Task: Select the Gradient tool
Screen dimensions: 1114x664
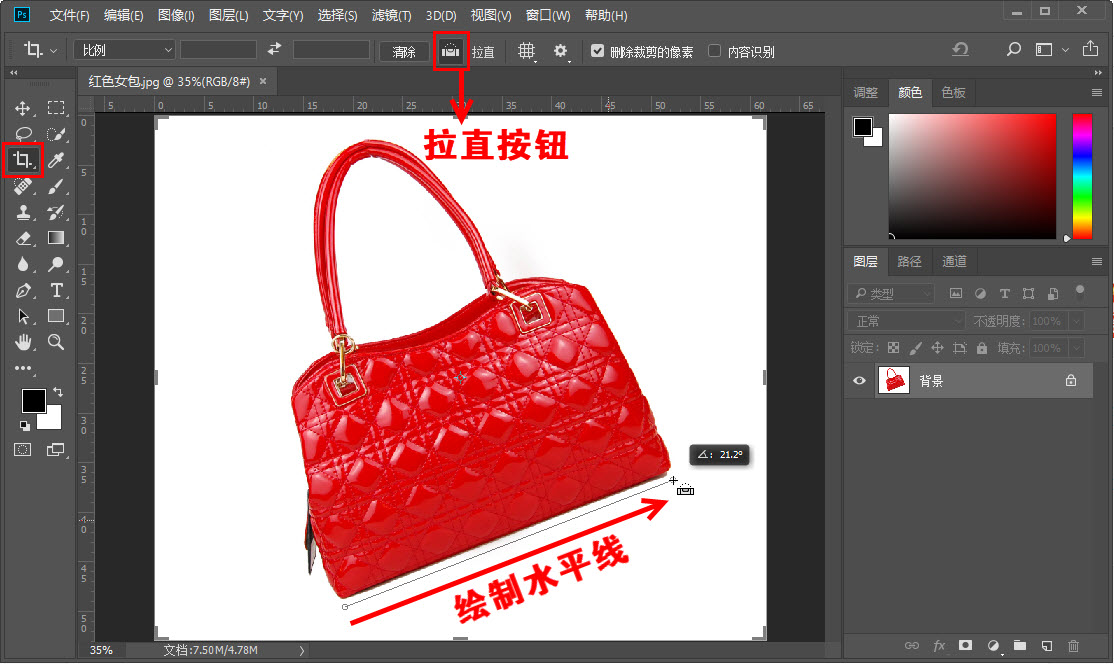Action: point(56,238)
